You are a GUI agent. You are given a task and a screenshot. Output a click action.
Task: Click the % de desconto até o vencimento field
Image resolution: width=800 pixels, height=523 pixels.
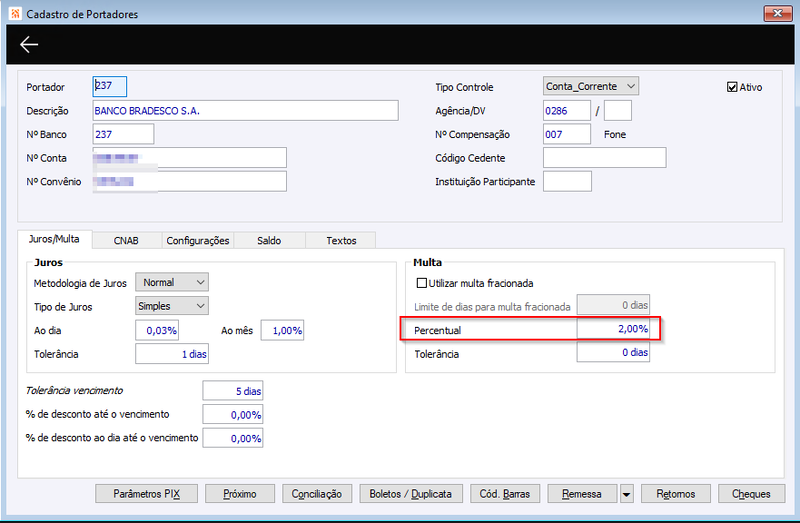tap(233, 414)
